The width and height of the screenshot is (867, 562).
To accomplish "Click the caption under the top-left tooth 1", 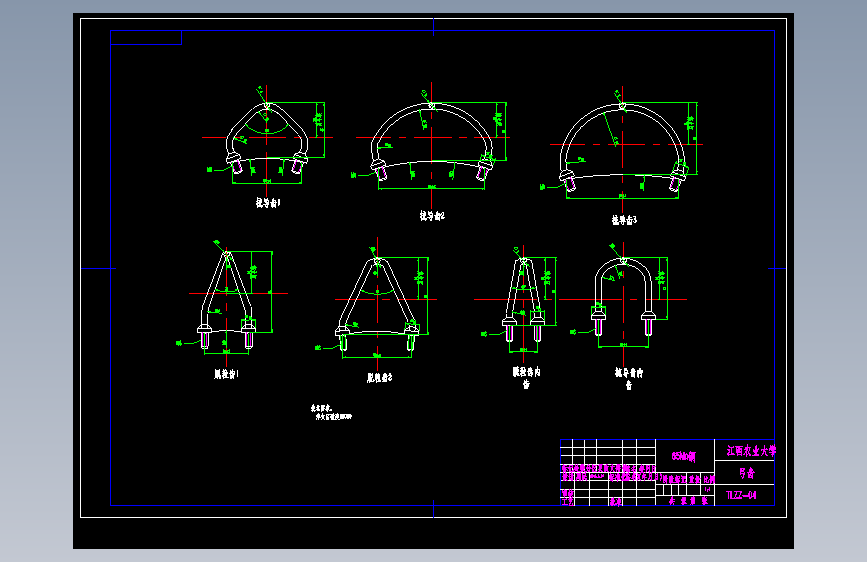I will point(268,203).
